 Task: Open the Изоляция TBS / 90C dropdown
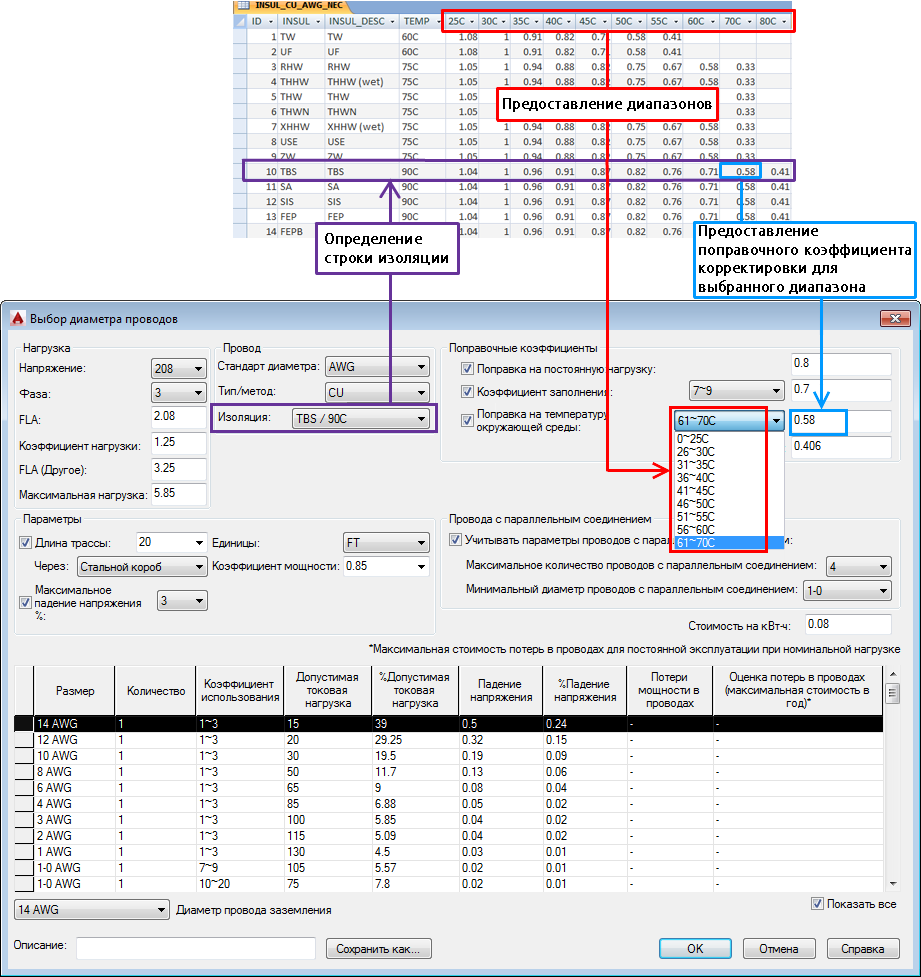[360, 419]
